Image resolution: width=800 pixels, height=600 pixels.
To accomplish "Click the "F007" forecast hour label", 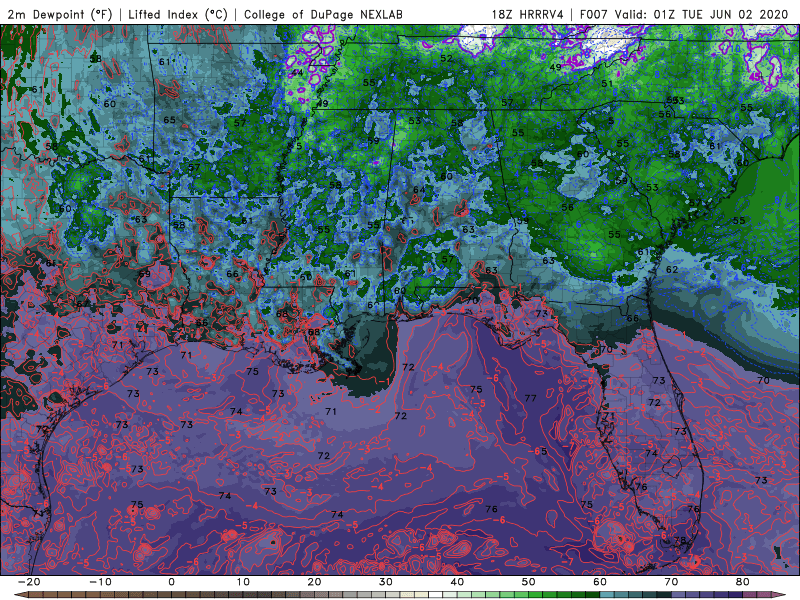I will tap(594, 14).
